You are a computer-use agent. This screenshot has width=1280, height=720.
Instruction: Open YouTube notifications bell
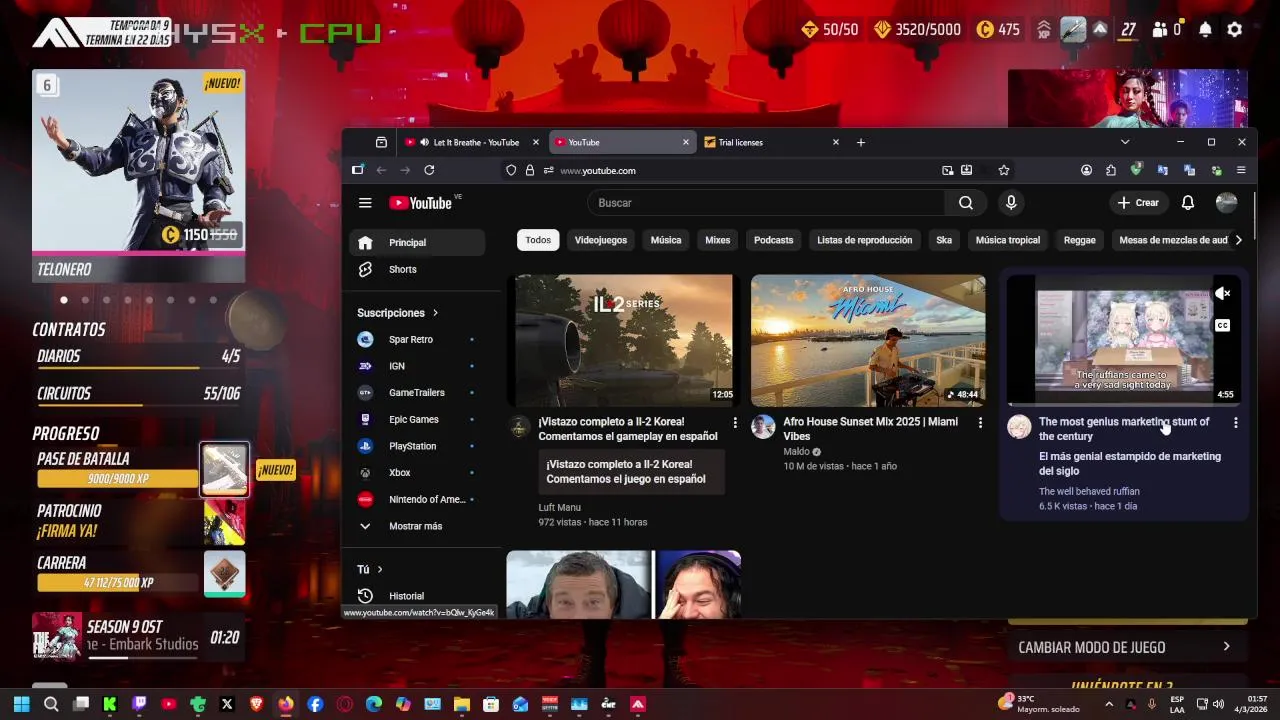1188,203
